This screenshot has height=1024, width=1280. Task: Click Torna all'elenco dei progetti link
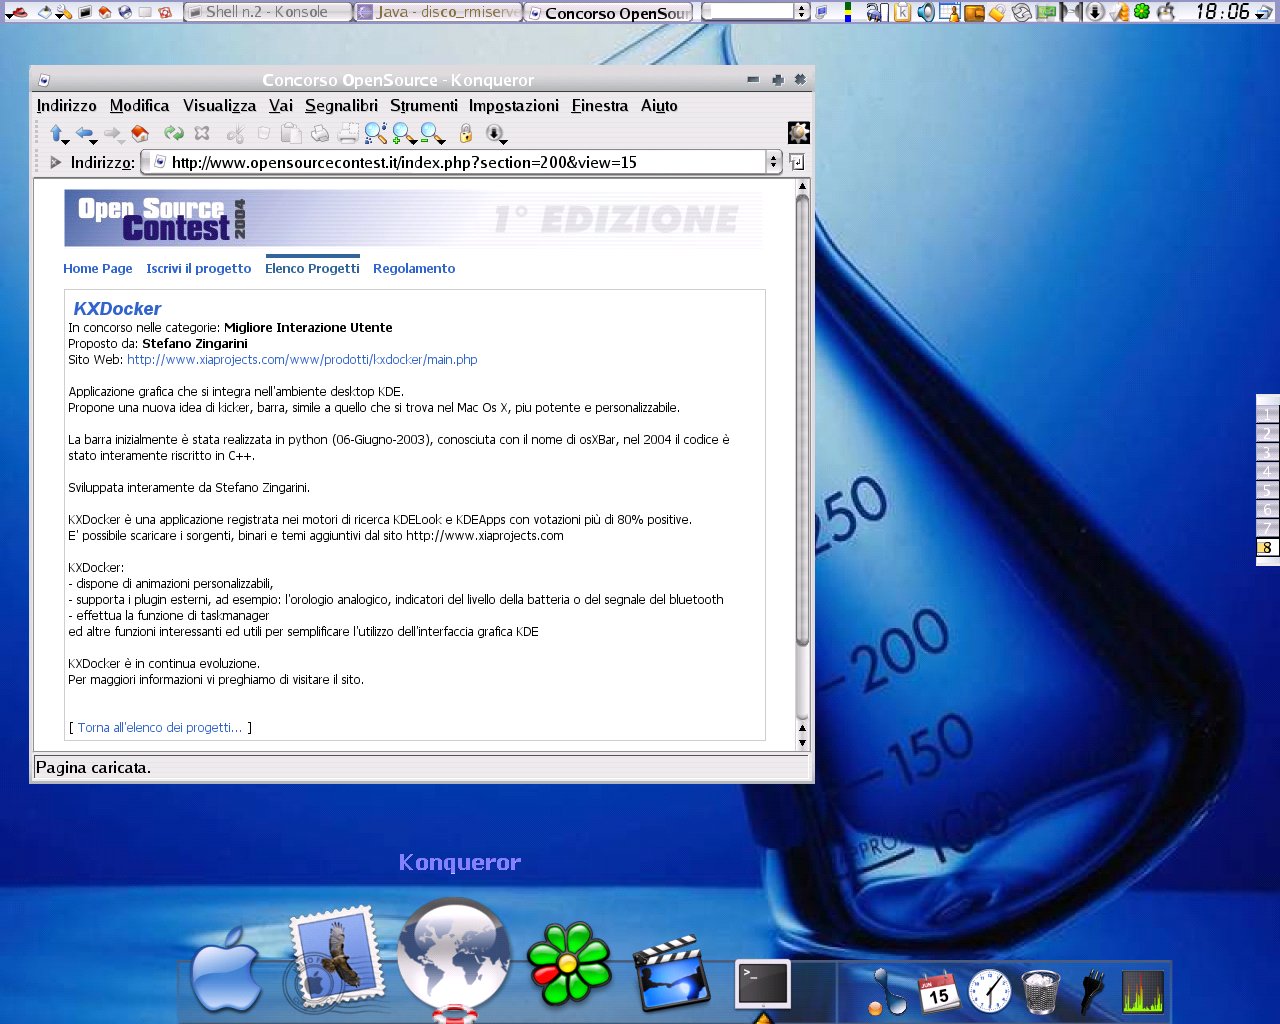pyautogui.click(x=160, y=727)
